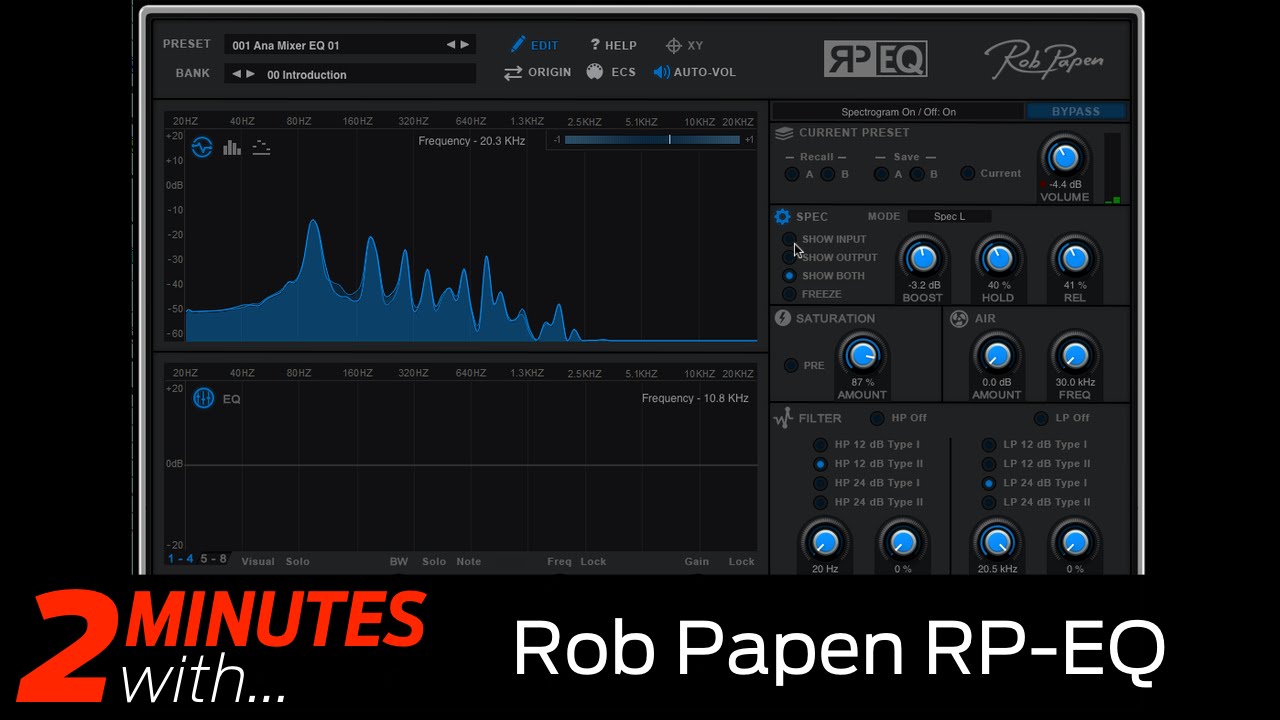Select LP 24 dB Type II

(x=989, y=502)
